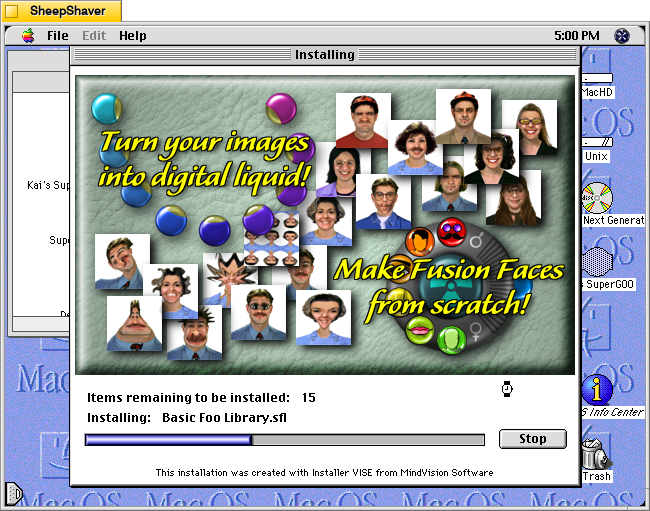Click the male symbol on the dial
The width and height of the screenshot is (650, 511).
click(476, 240)
